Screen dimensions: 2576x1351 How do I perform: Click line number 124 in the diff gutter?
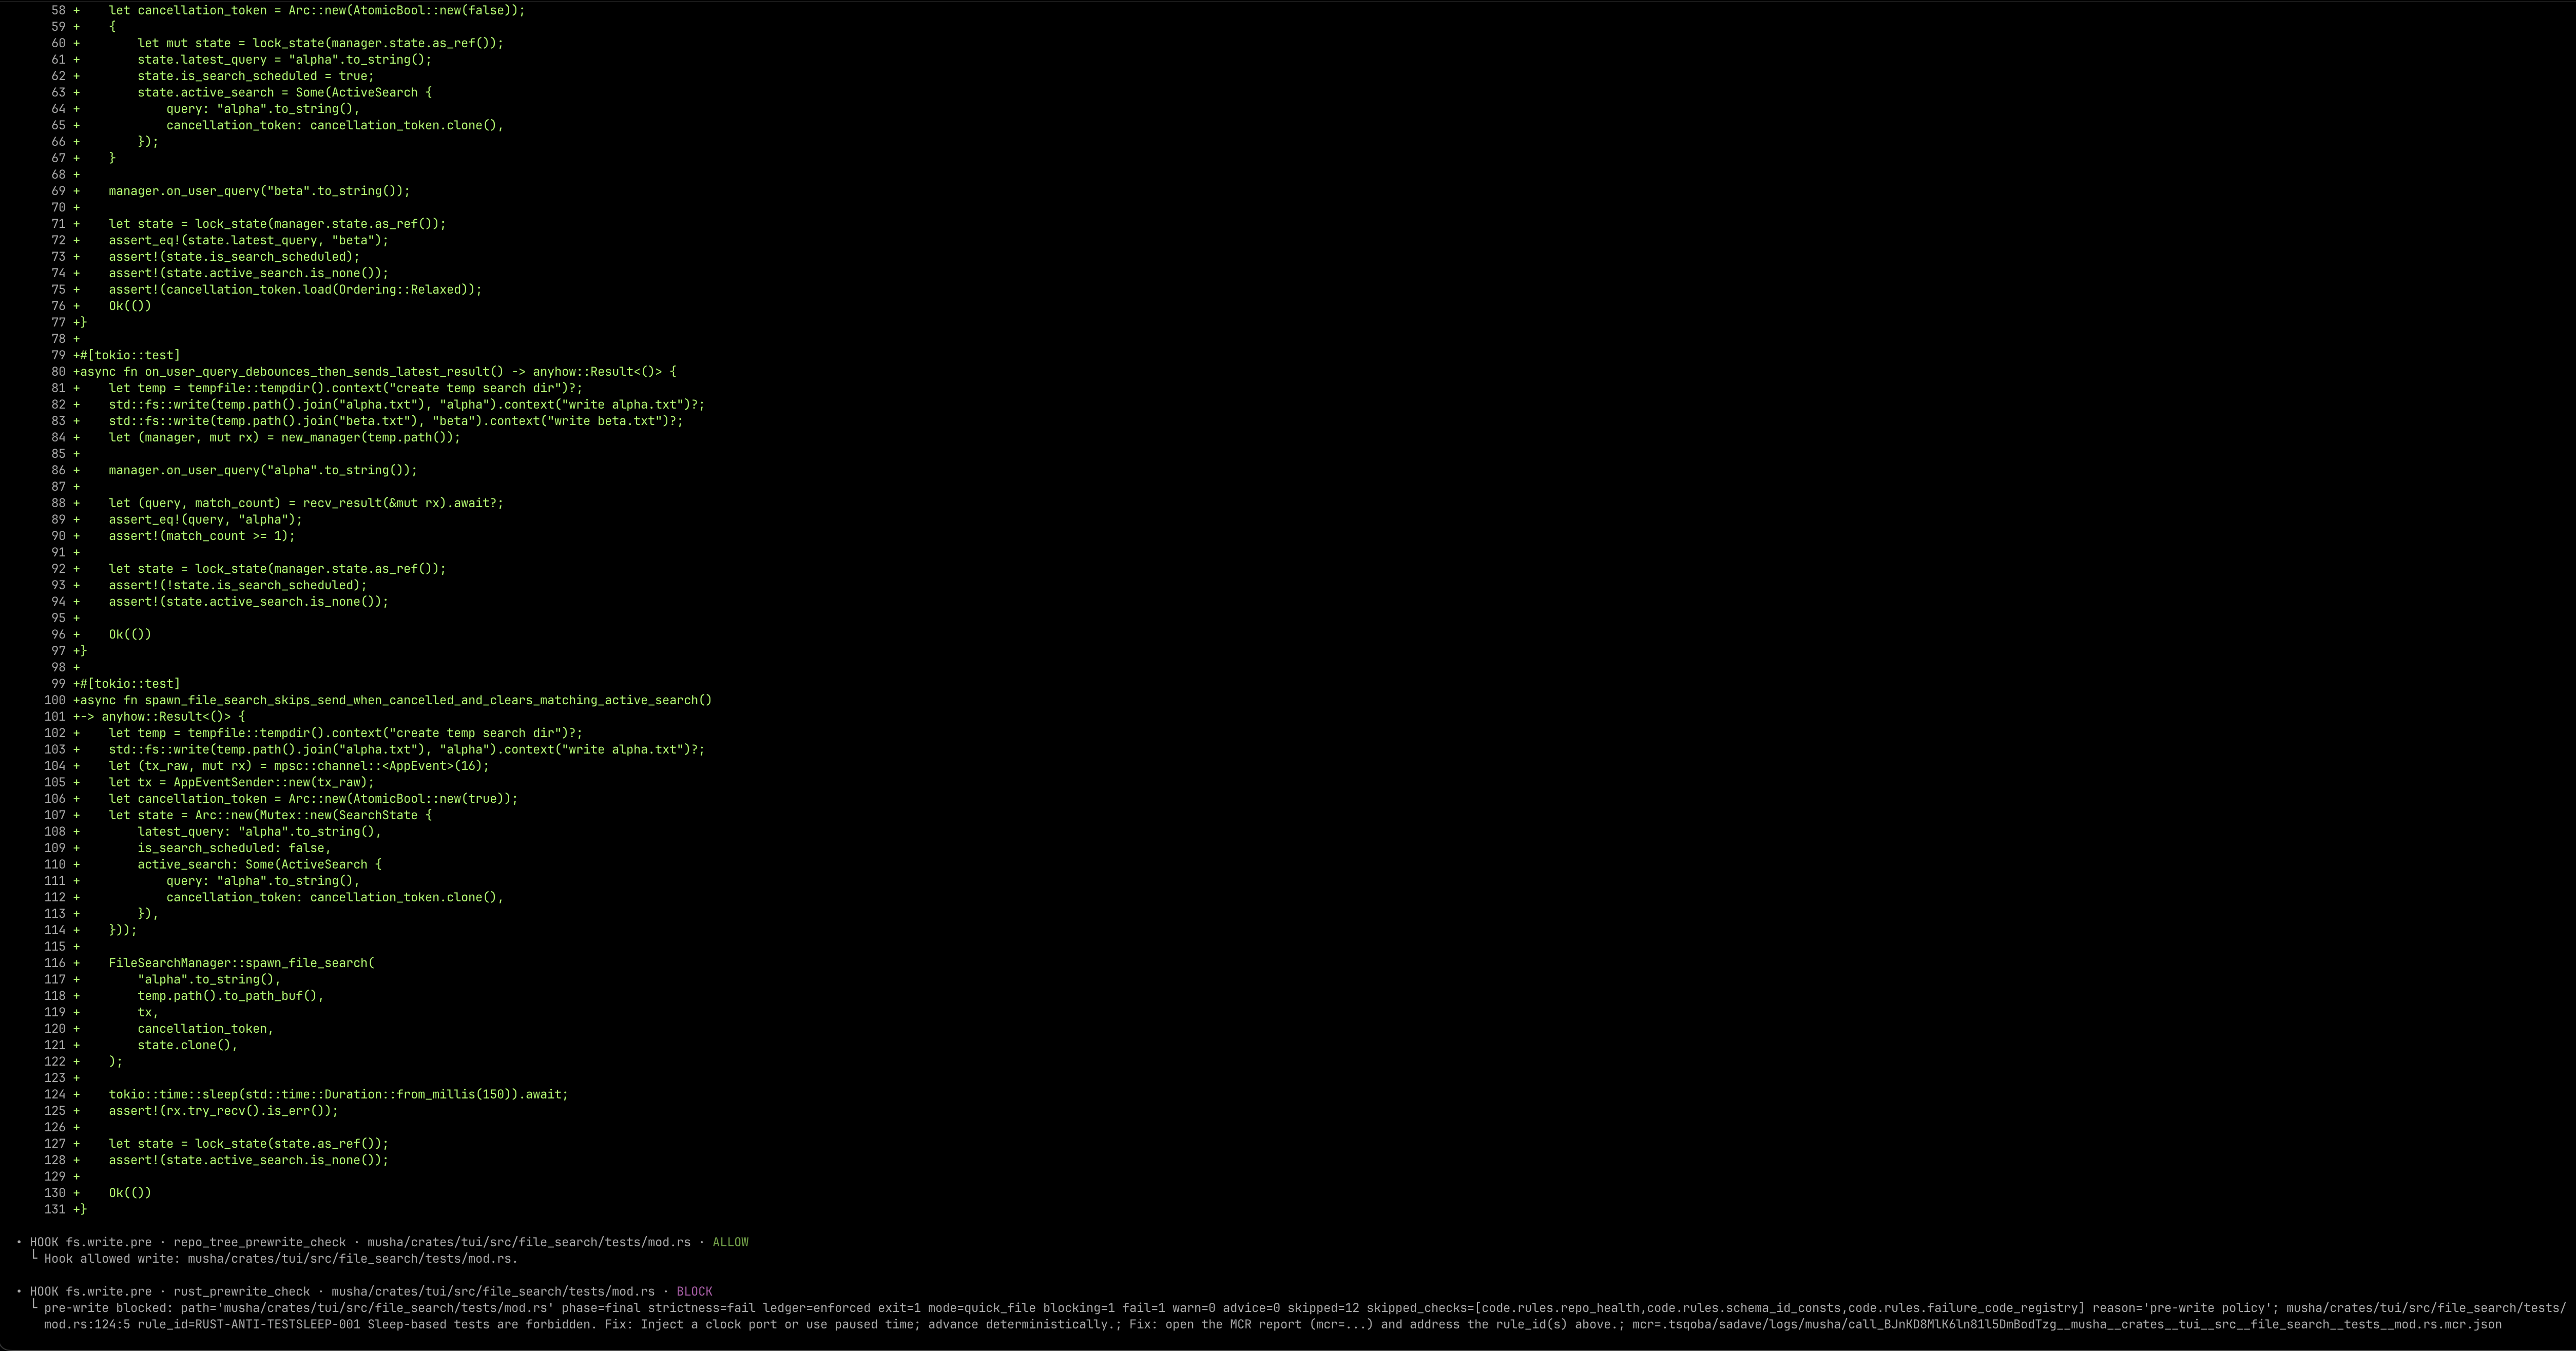pos(54,1094)
